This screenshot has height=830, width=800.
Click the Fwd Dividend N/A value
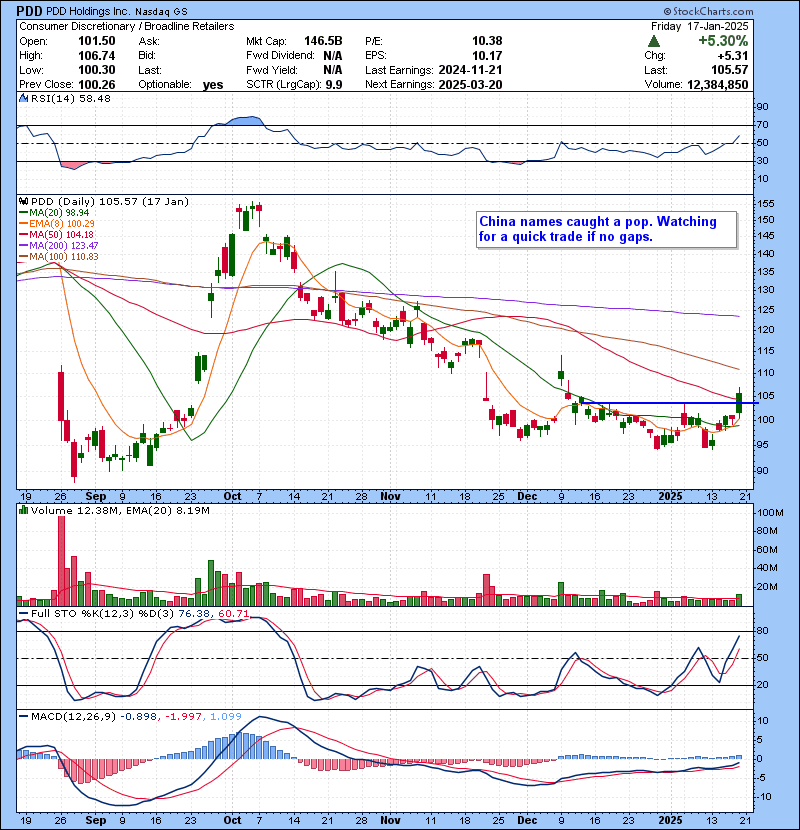[332, 56]
